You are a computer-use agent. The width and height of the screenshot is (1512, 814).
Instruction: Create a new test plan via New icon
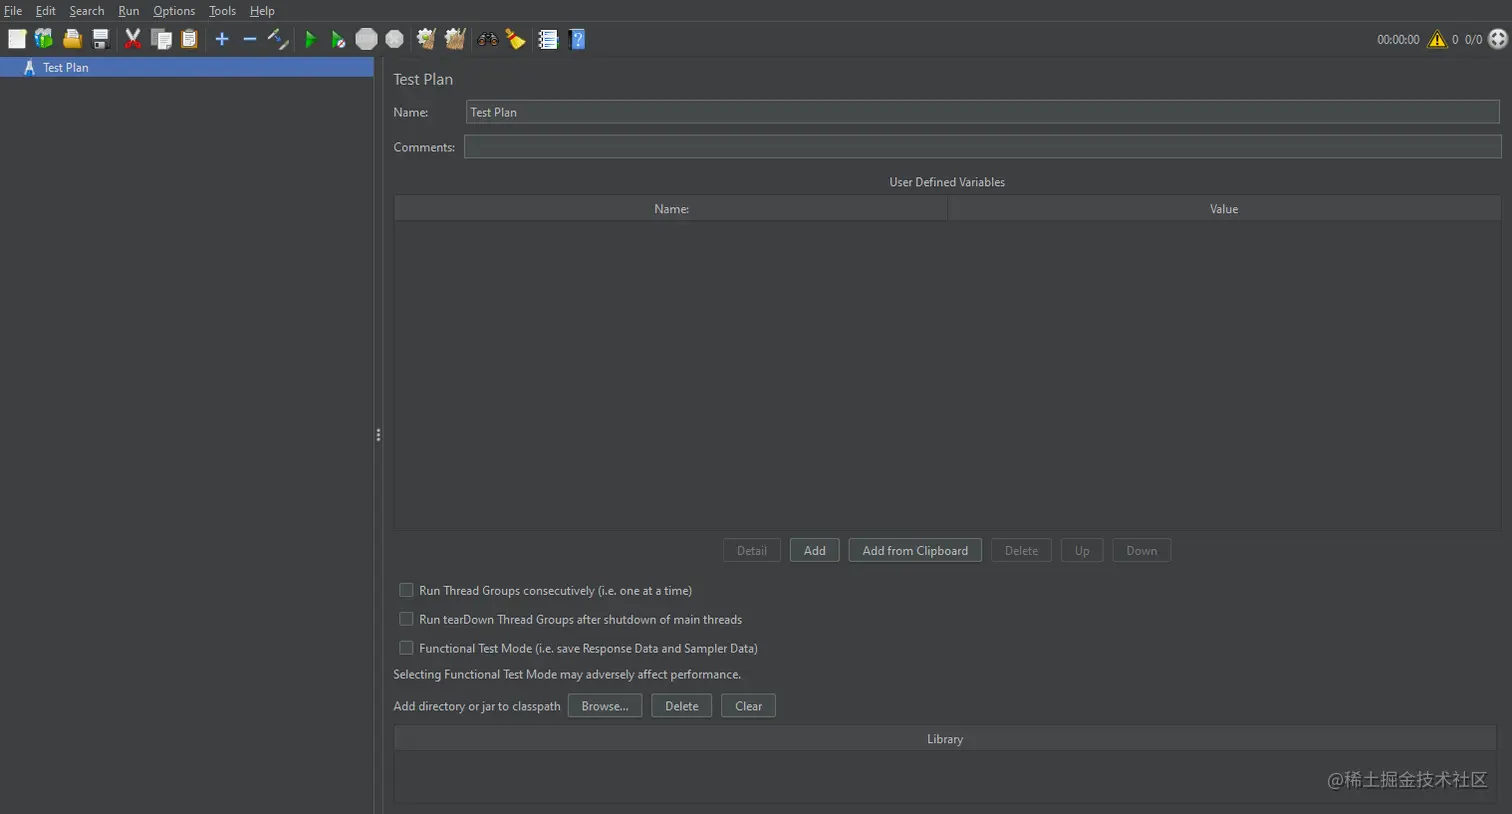(17, 39)
